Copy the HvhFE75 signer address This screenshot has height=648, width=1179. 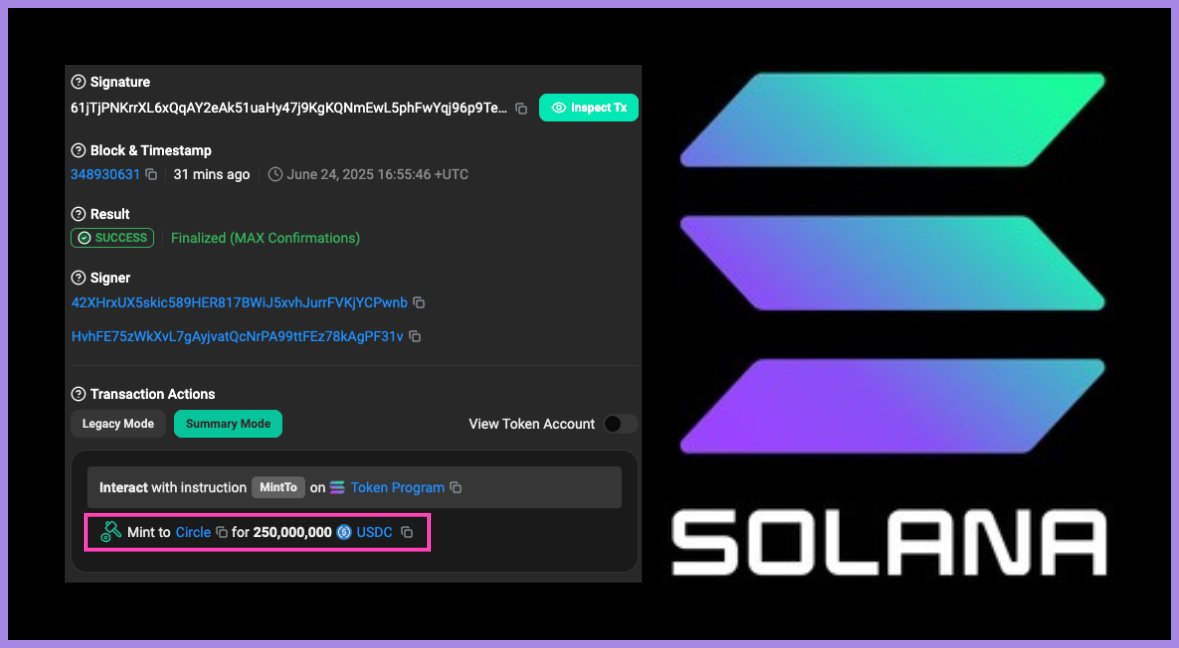tap(414, 336)
